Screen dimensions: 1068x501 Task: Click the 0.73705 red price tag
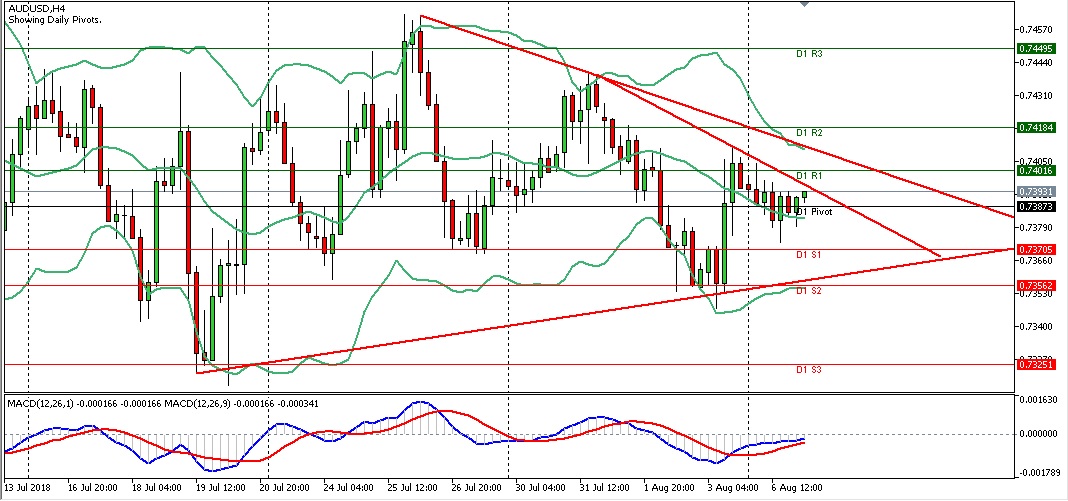[1036, 249]
